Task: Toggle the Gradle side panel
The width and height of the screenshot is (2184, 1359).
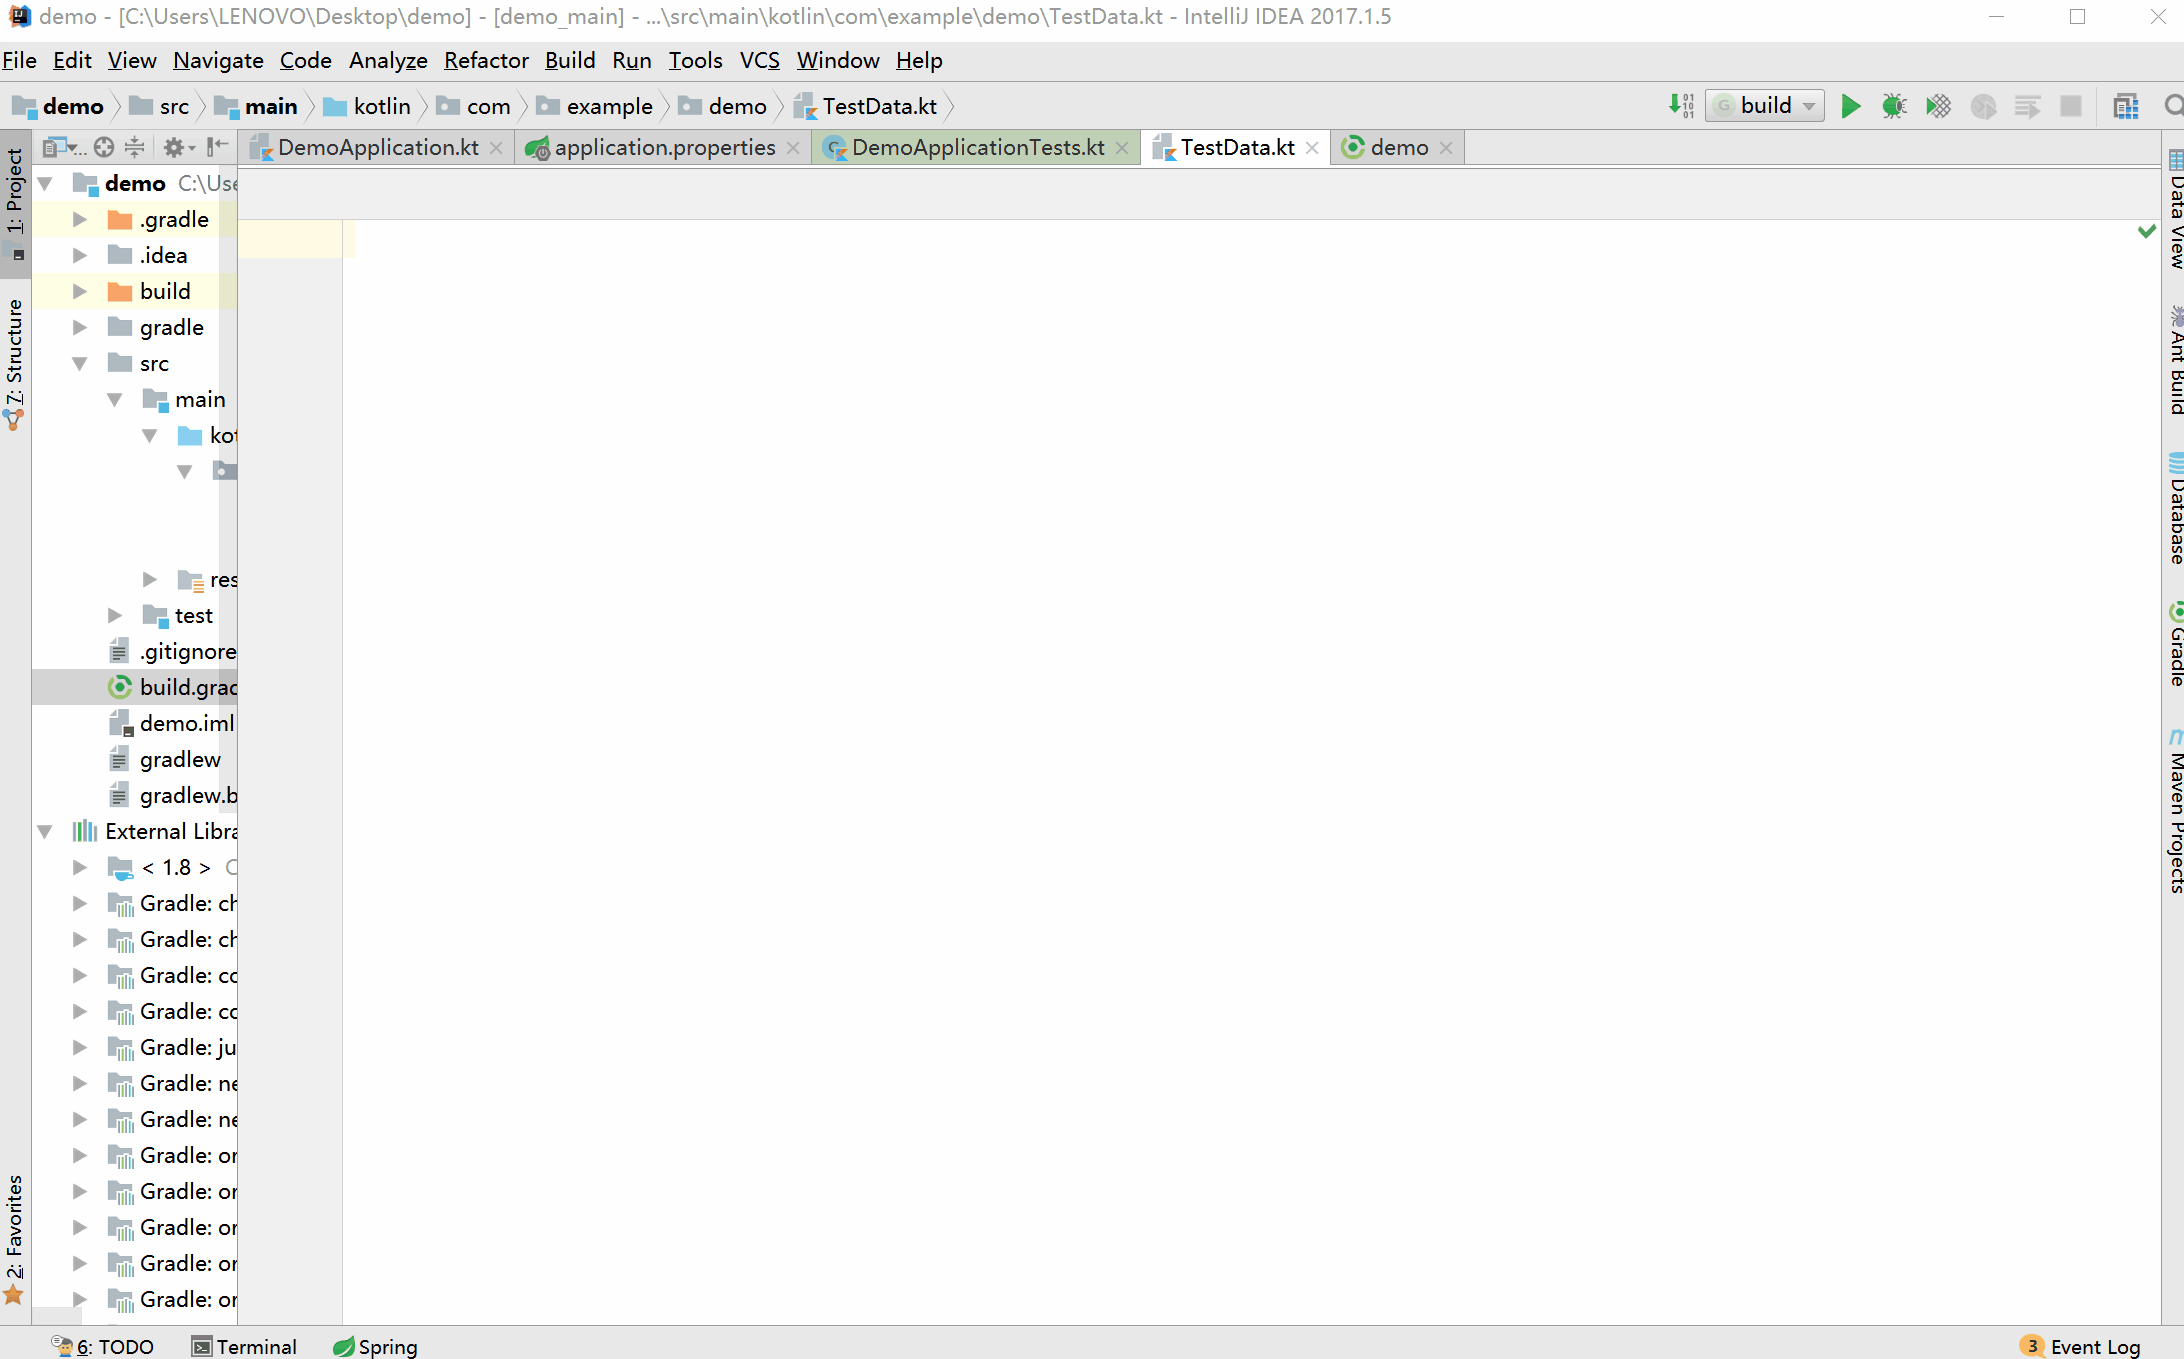Action: (x=2175, y=645)
